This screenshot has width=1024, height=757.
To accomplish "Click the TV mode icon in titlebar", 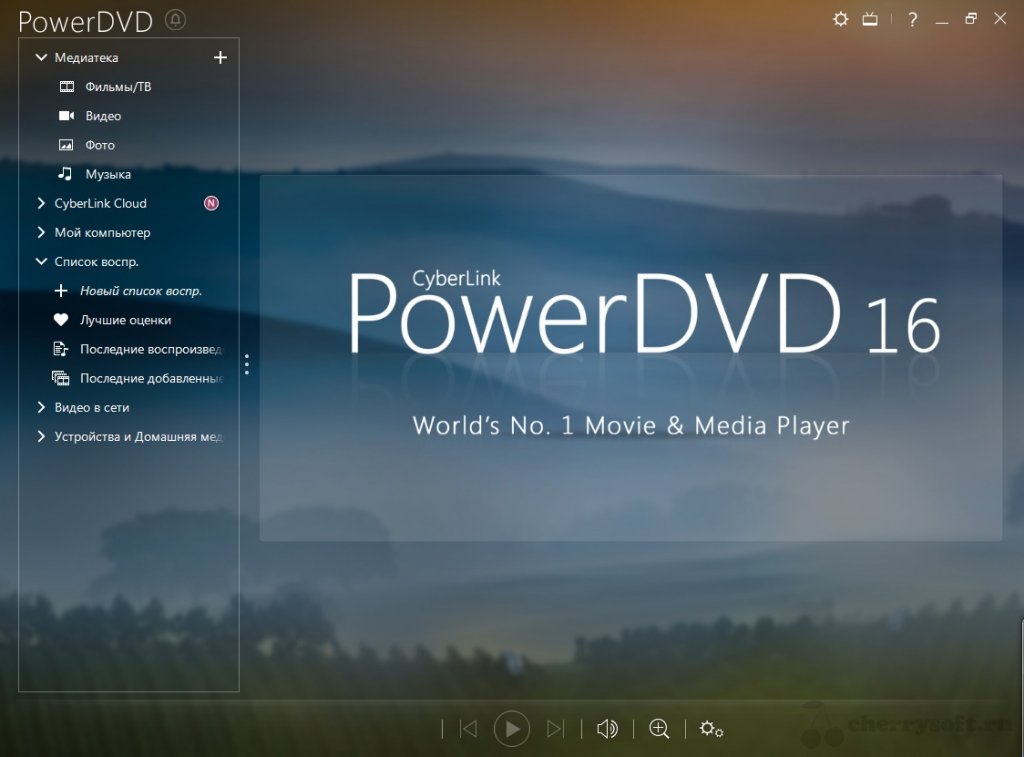I will click(x=869, y=18).
